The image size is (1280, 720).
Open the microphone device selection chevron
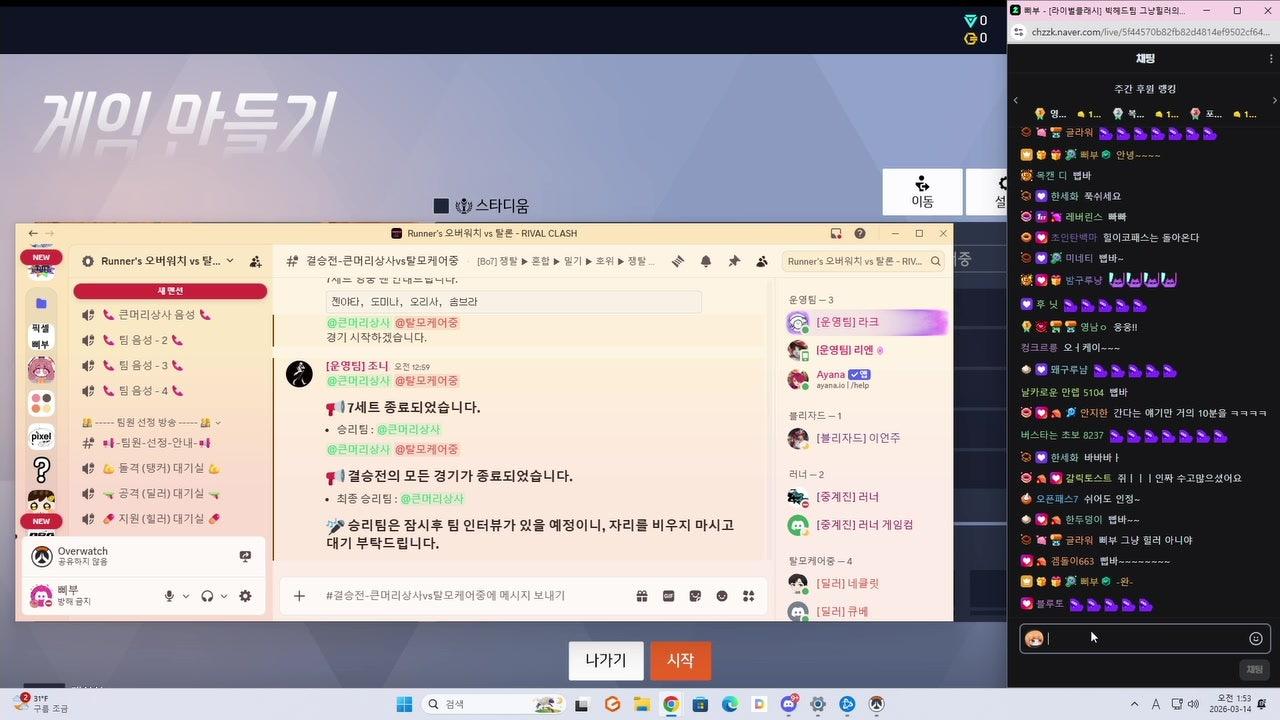point(185,596)
